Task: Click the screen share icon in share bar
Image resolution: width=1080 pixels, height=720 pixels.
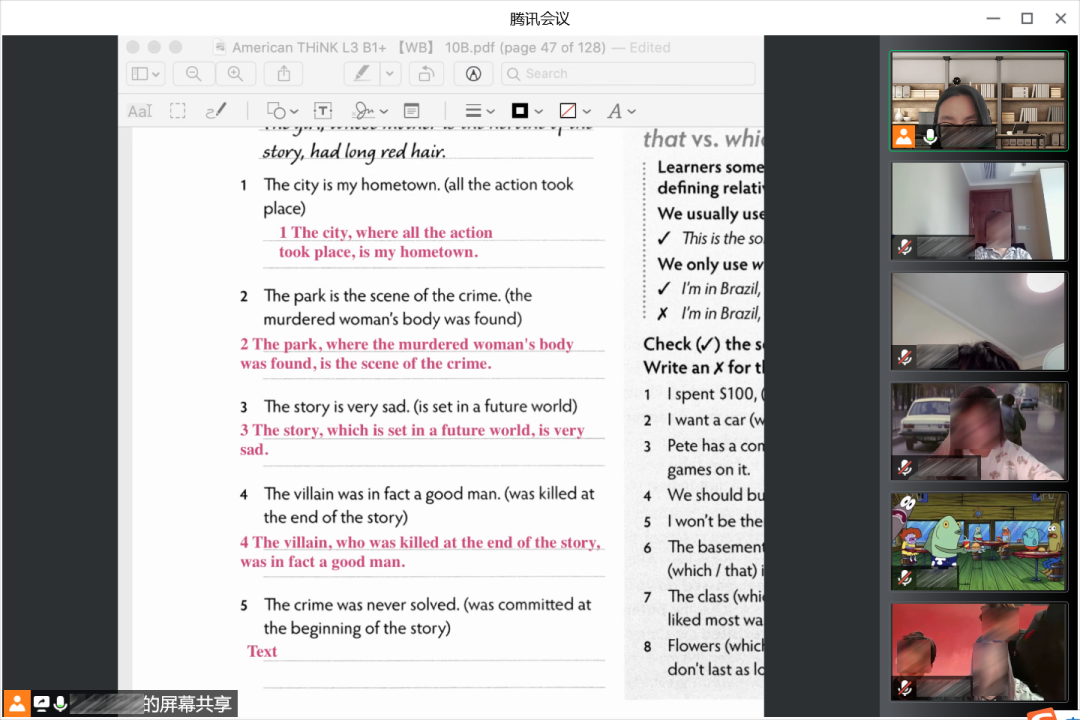Action: [41, 703]
